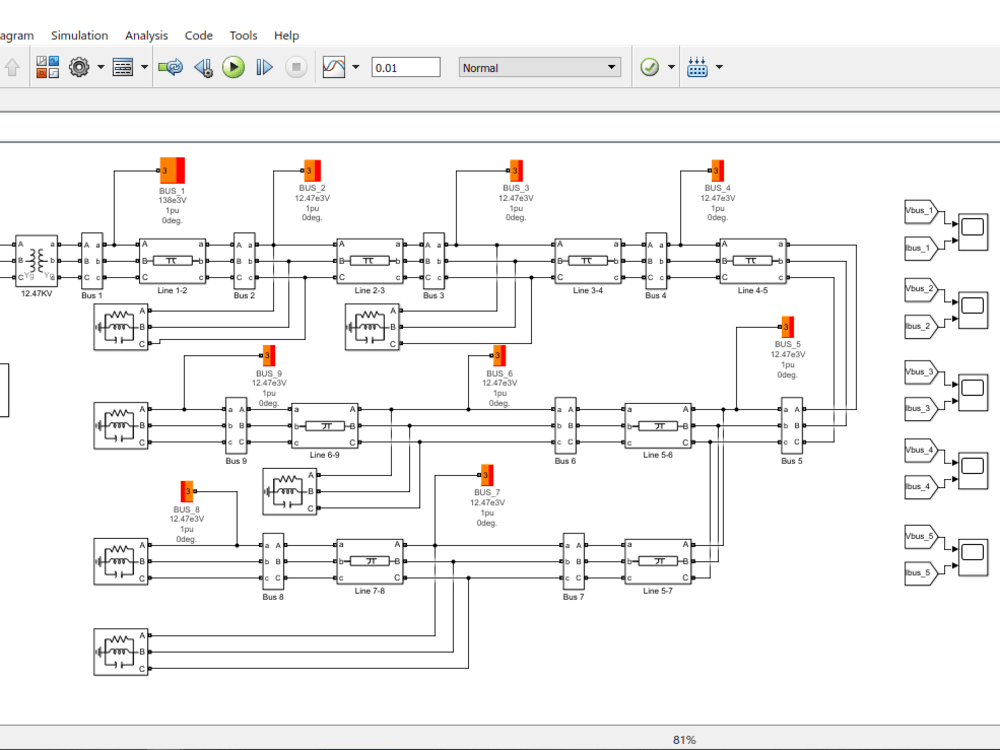Click the 81% zoom level in status bar
Viewport: 1000px width, 750px height.
(x=684, y=740)
